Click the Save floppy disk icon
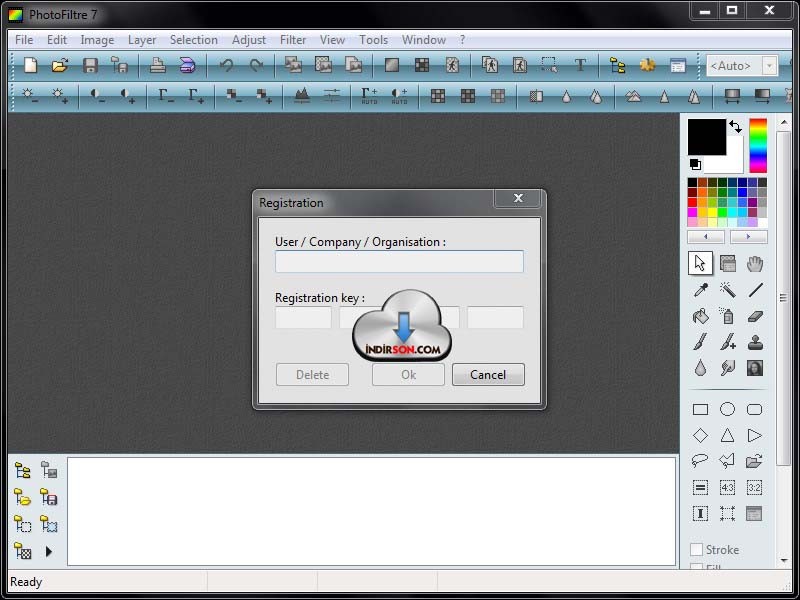This screenshot has height=600, width=800. tap(90, 65)
